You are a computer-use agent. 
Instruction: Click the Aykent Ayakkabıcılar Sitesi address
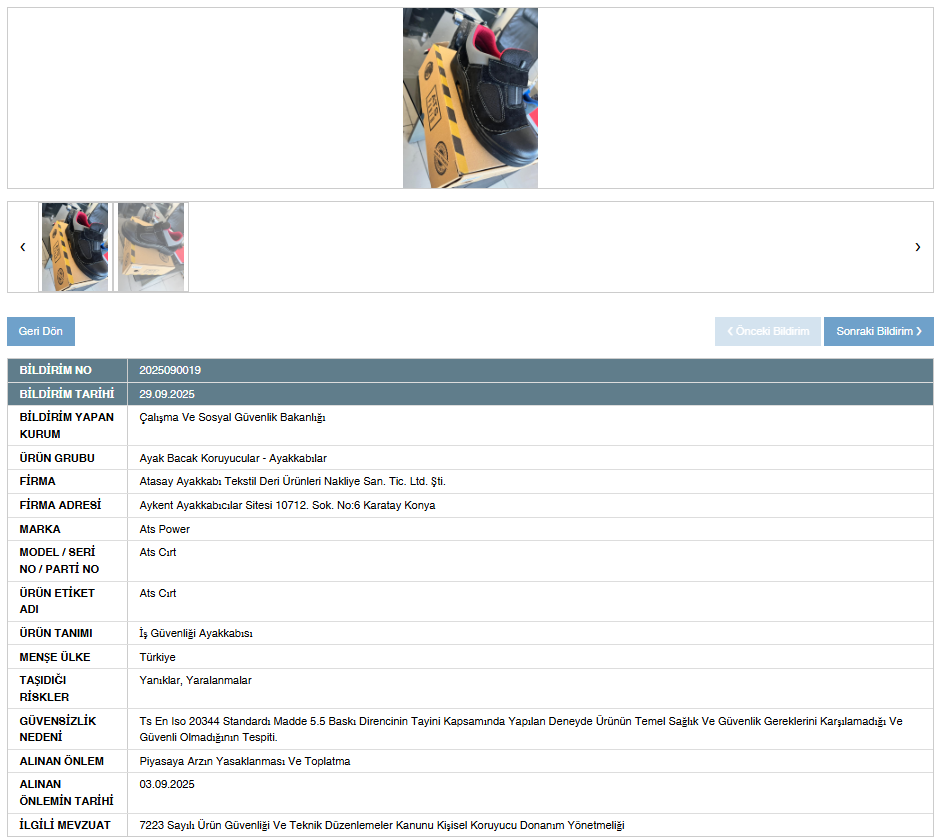click(x=287, y=506)
